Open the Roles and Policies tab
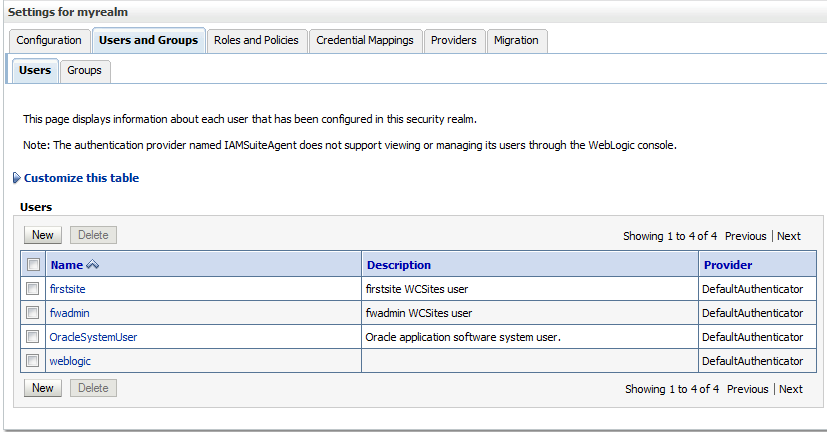This screenshot has height=432, width=827. pyautogui.click(x=256, y=41)
